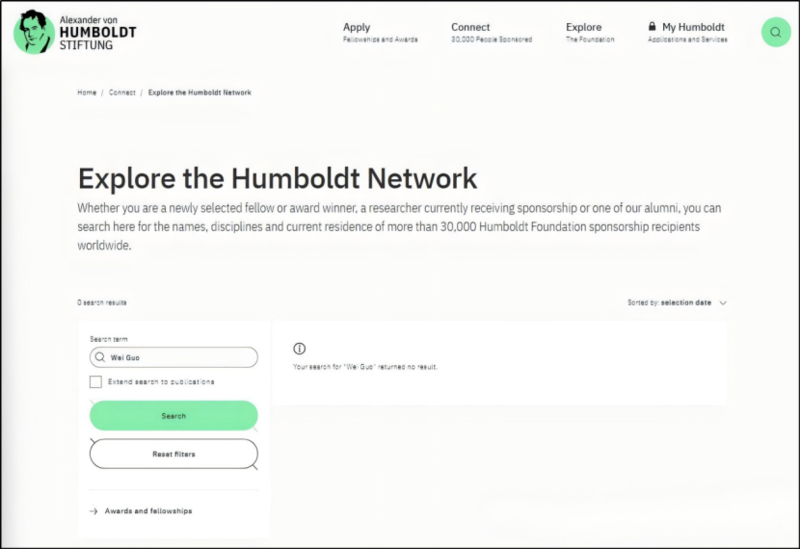Focus the Search term input containing Wei Guo
Screen dimensions: 800x549
[180, 357]
